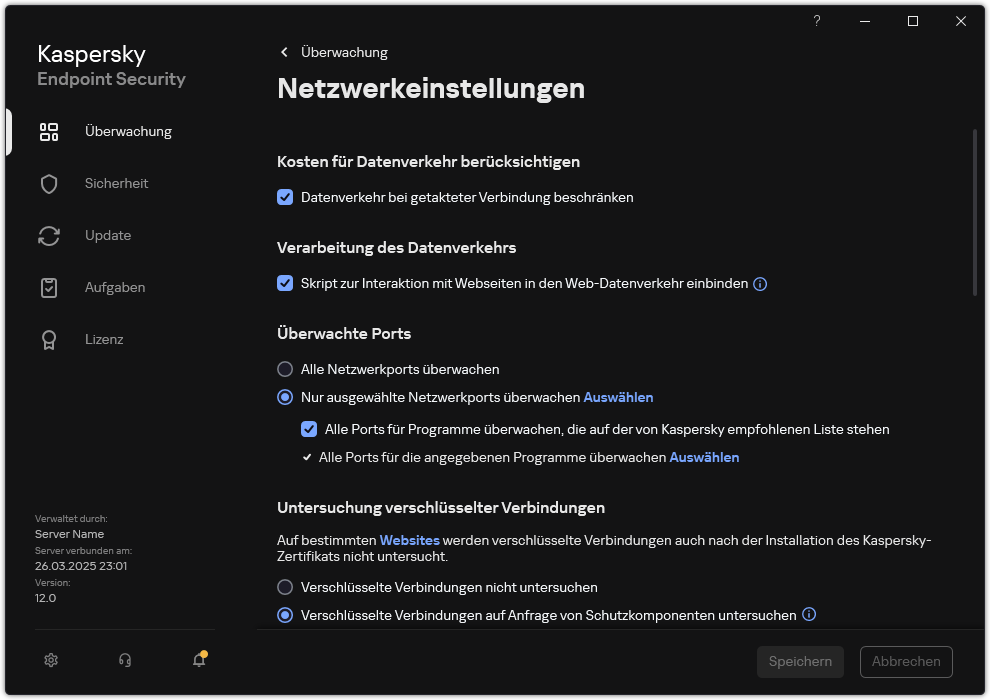Open Auswählen for die angegebenen Programme
The height and width of the screenshot is (700, 990).
[704, 457]
